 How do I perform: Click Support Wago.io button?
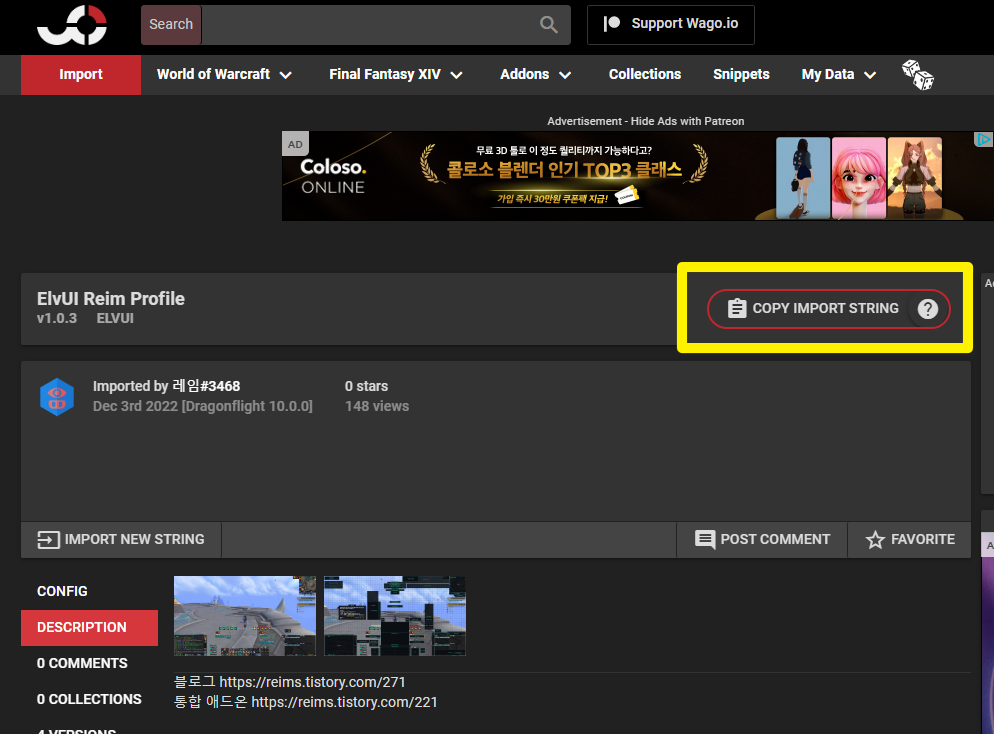(671, 25)
